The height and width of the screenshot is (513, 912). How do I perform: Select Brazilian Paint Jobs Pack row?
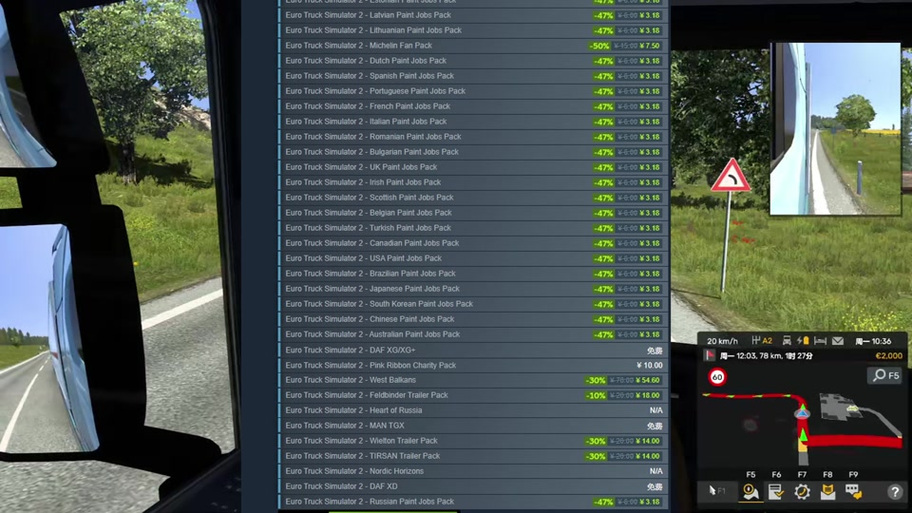[473, 273]
